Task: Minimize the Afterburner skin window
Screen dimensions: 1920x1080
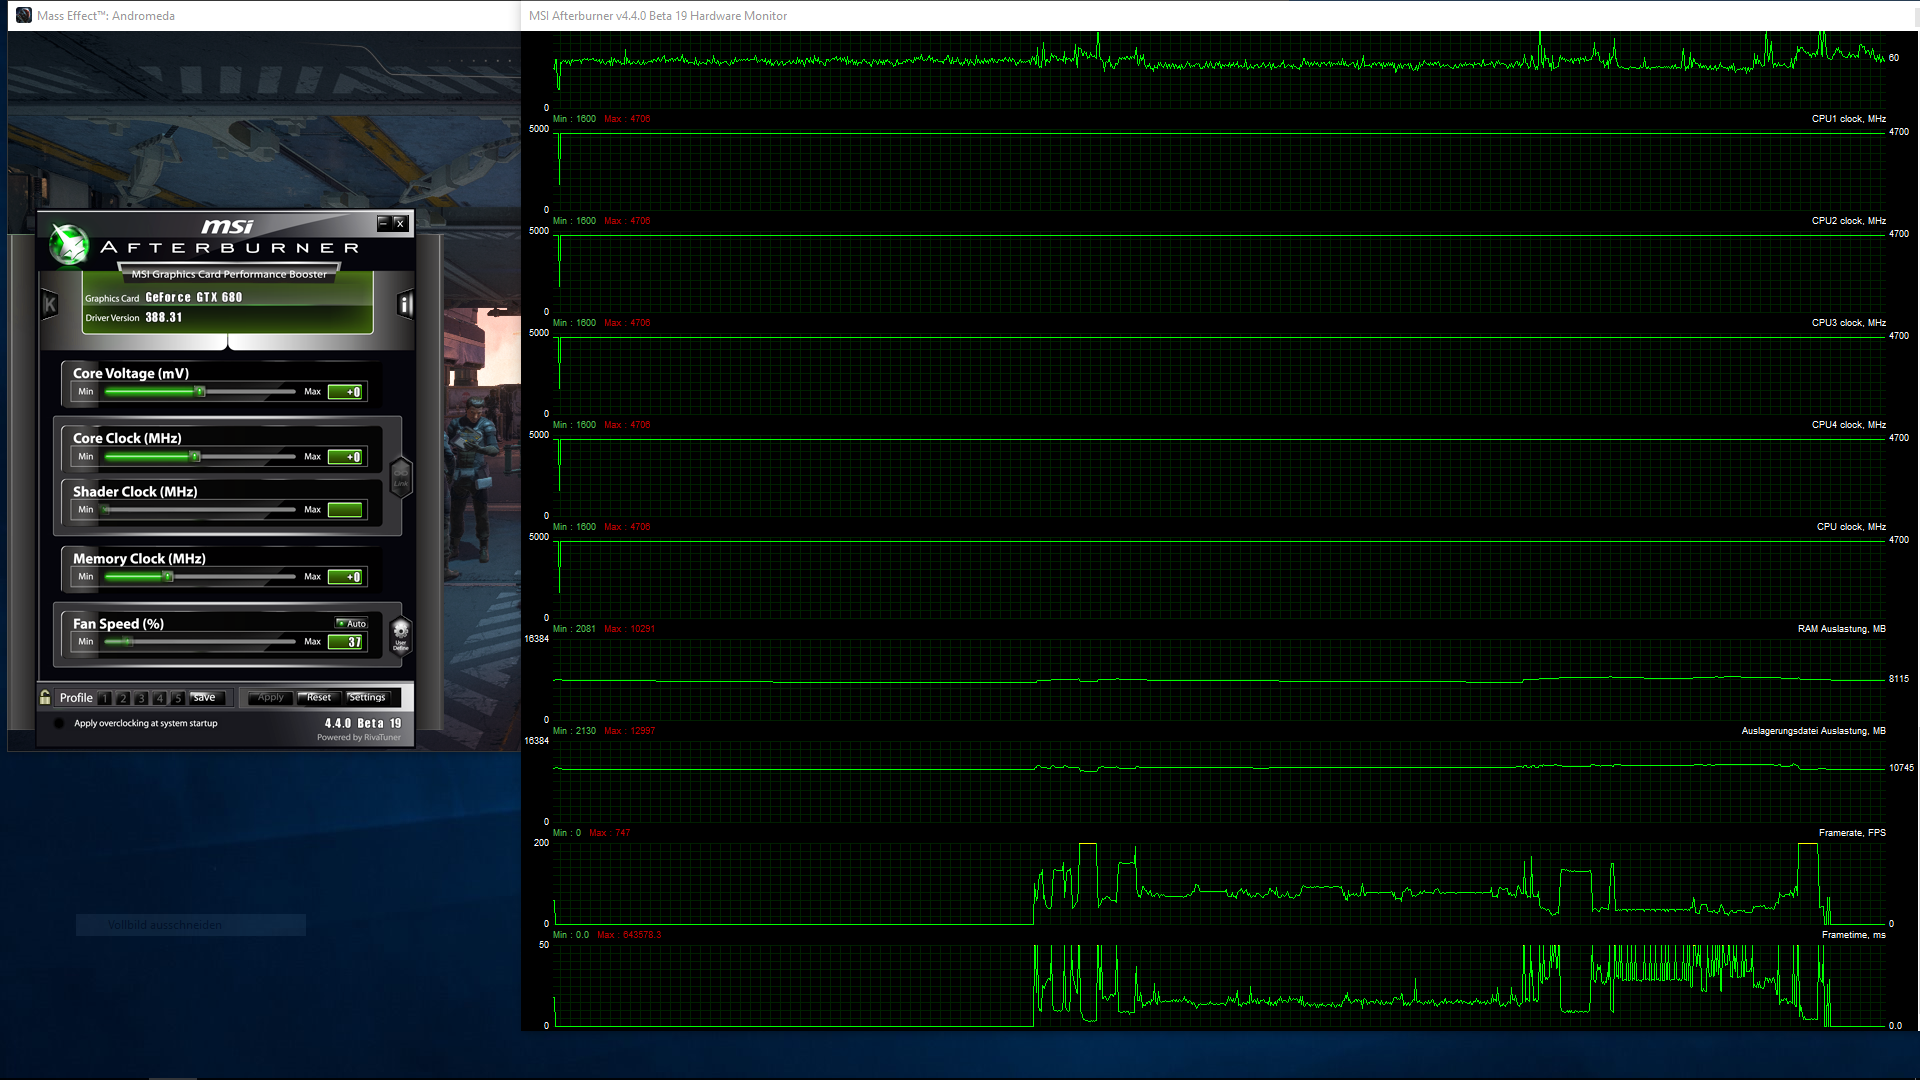Action: pos(383,223)
